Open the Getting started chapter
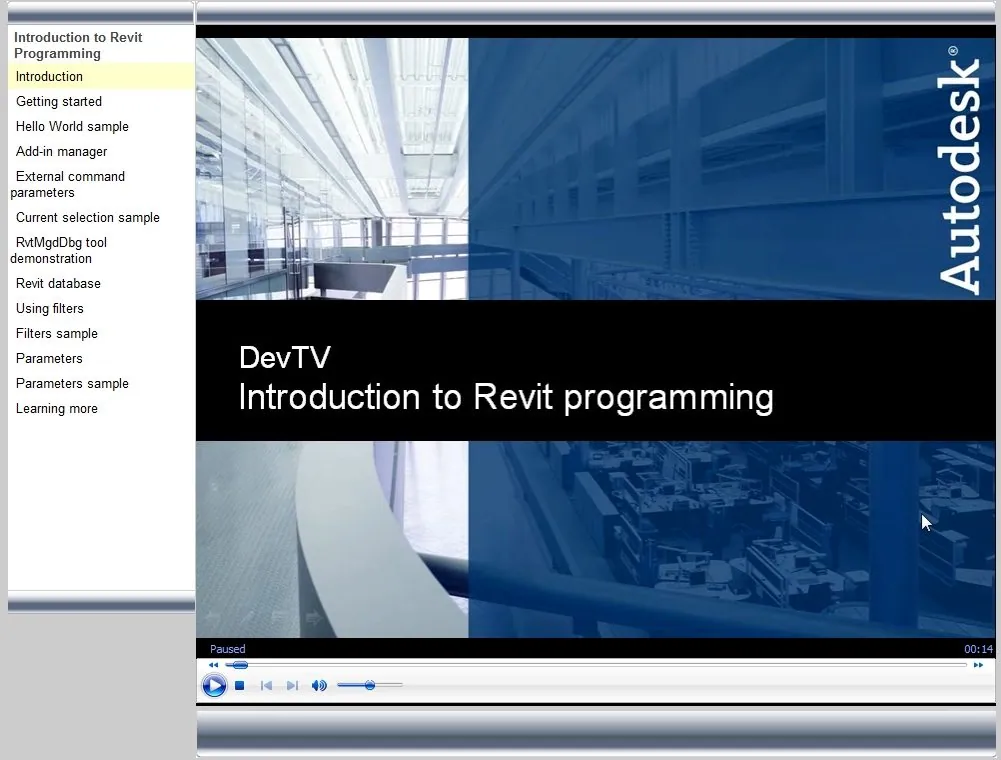1001x760 pixels. tap(59, 102)
